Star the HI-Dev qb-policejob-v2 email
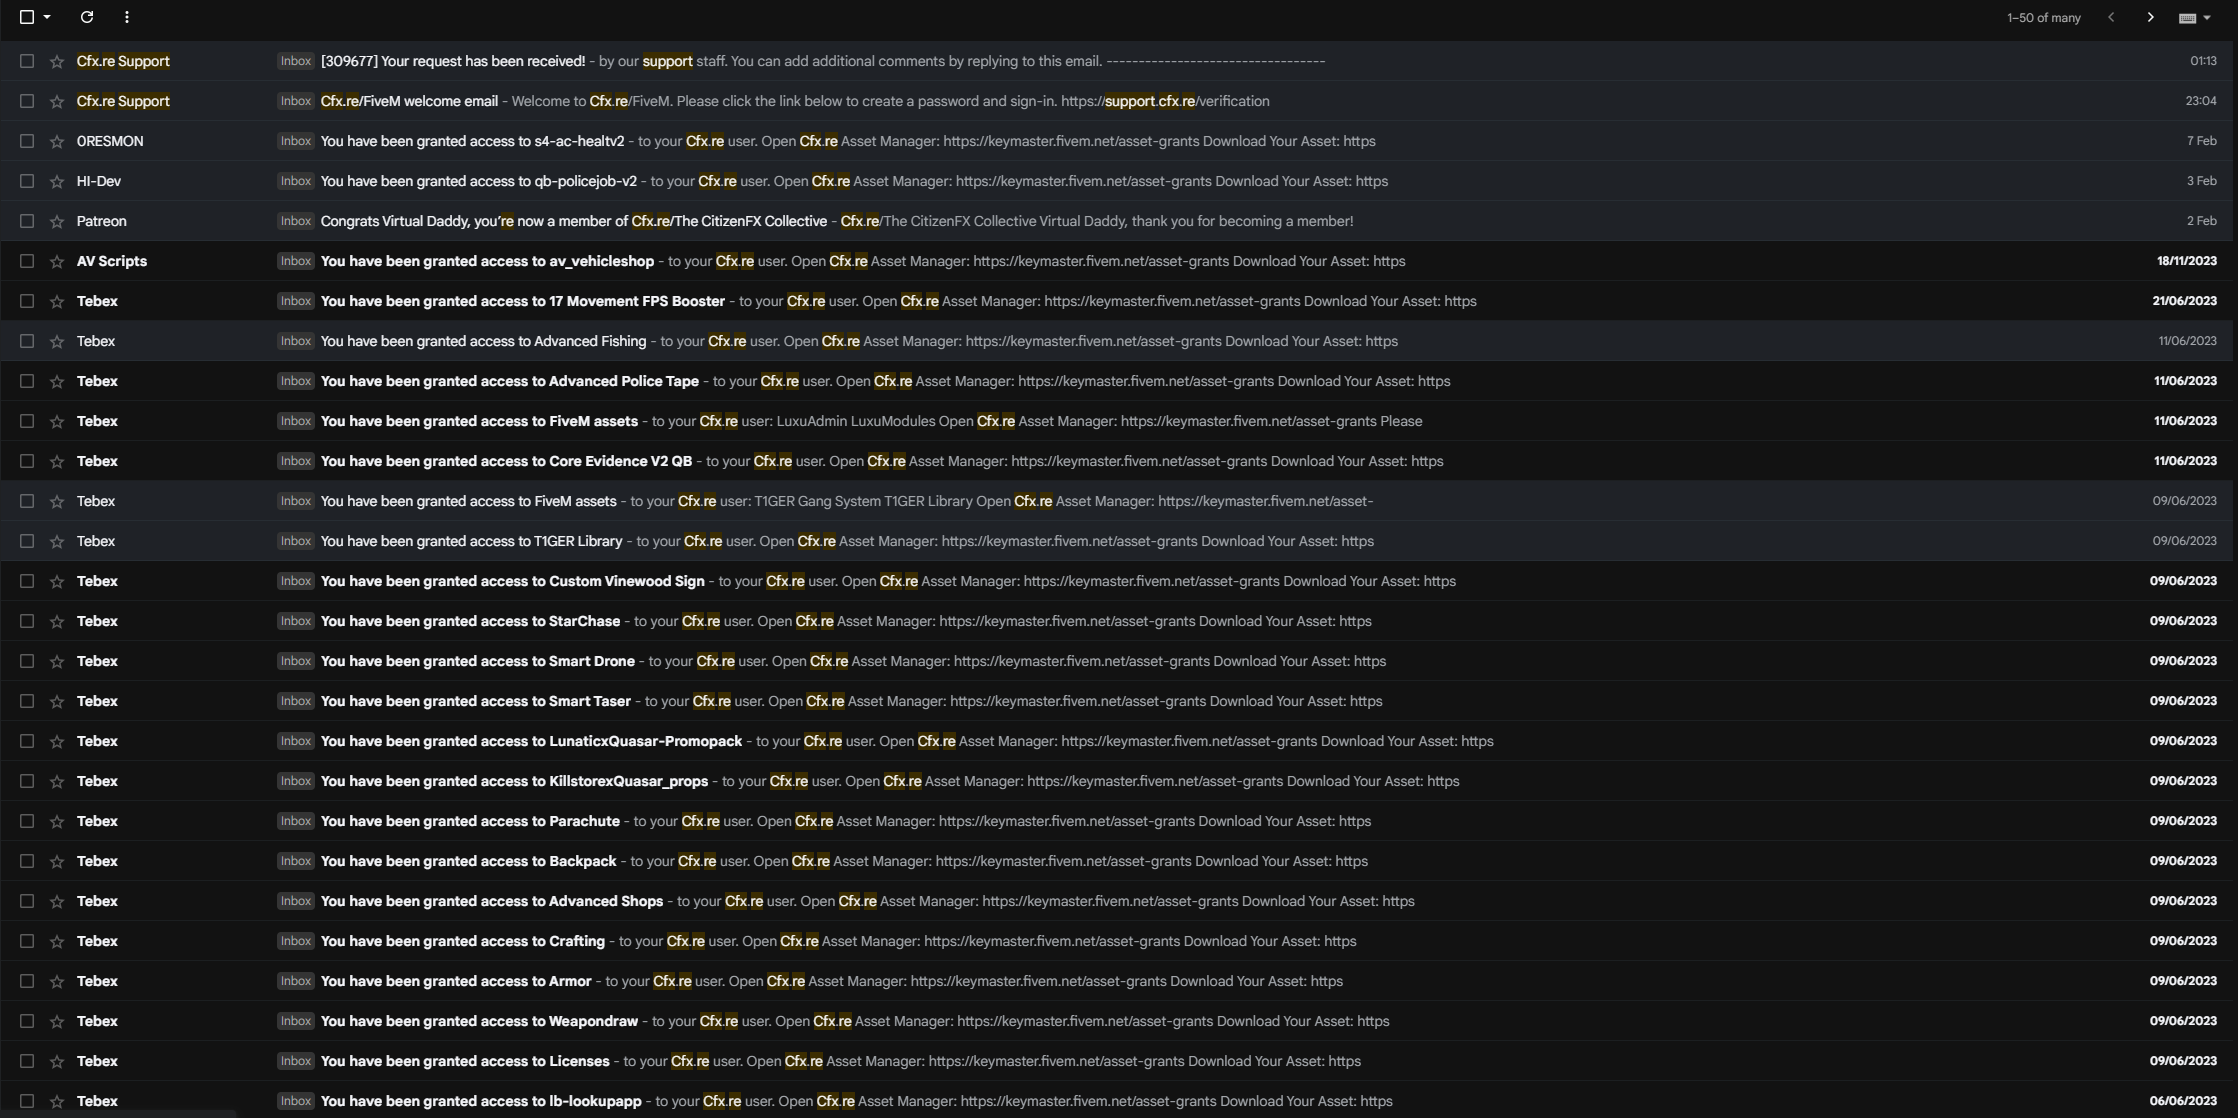The height and width of the screenshot is (1118, 2238). point(57,181)
